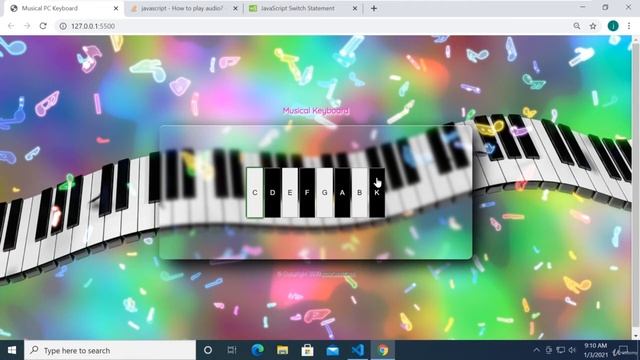
Task: Restore down the Chrome window
Action: click(x=605, y=7)
